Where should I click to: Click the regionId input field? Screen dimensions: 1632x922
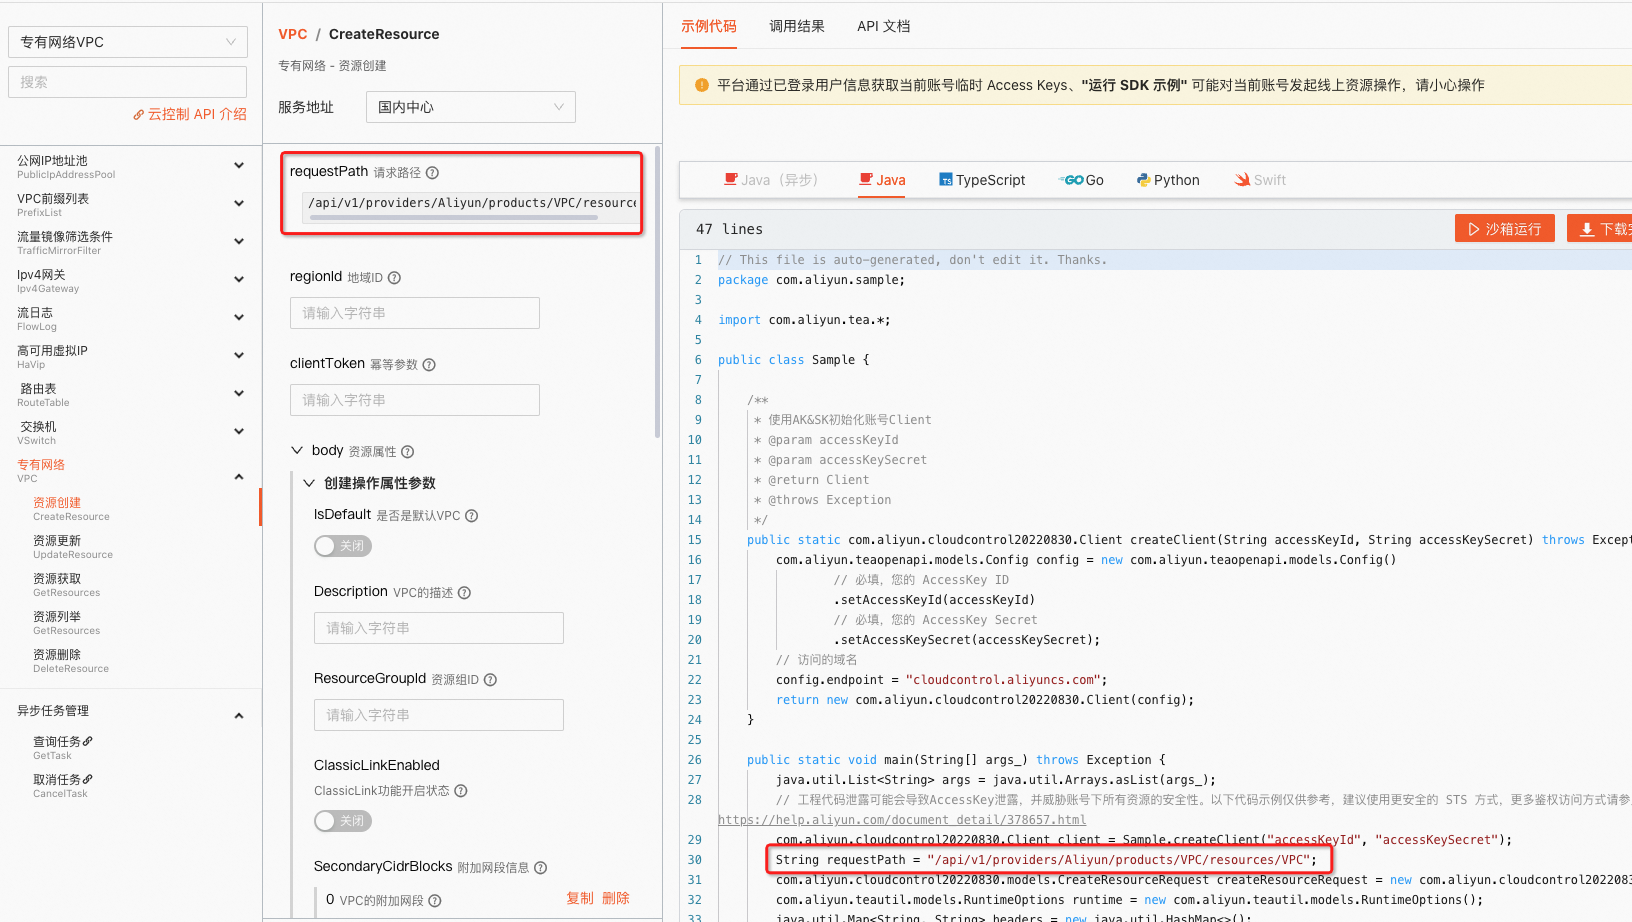(x=415, y=313)
